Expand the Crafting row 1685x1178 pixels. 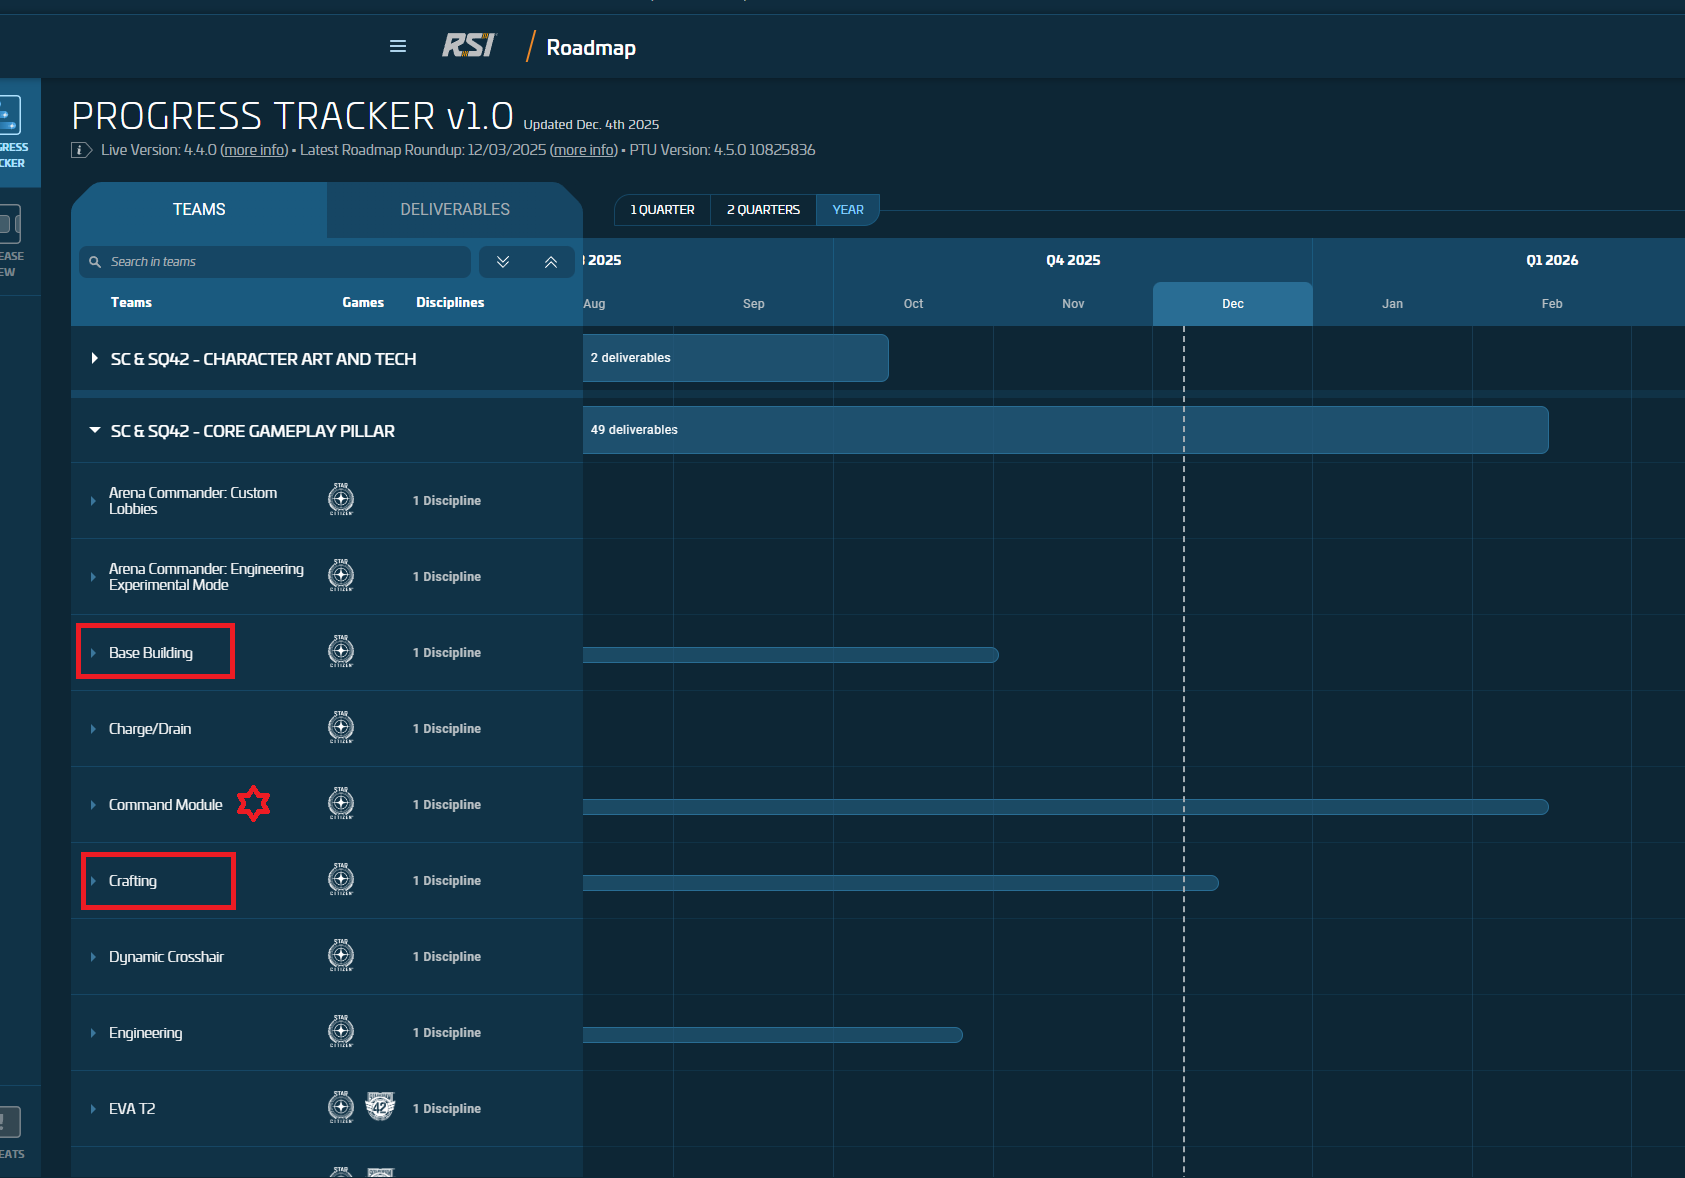pos(93,881)
